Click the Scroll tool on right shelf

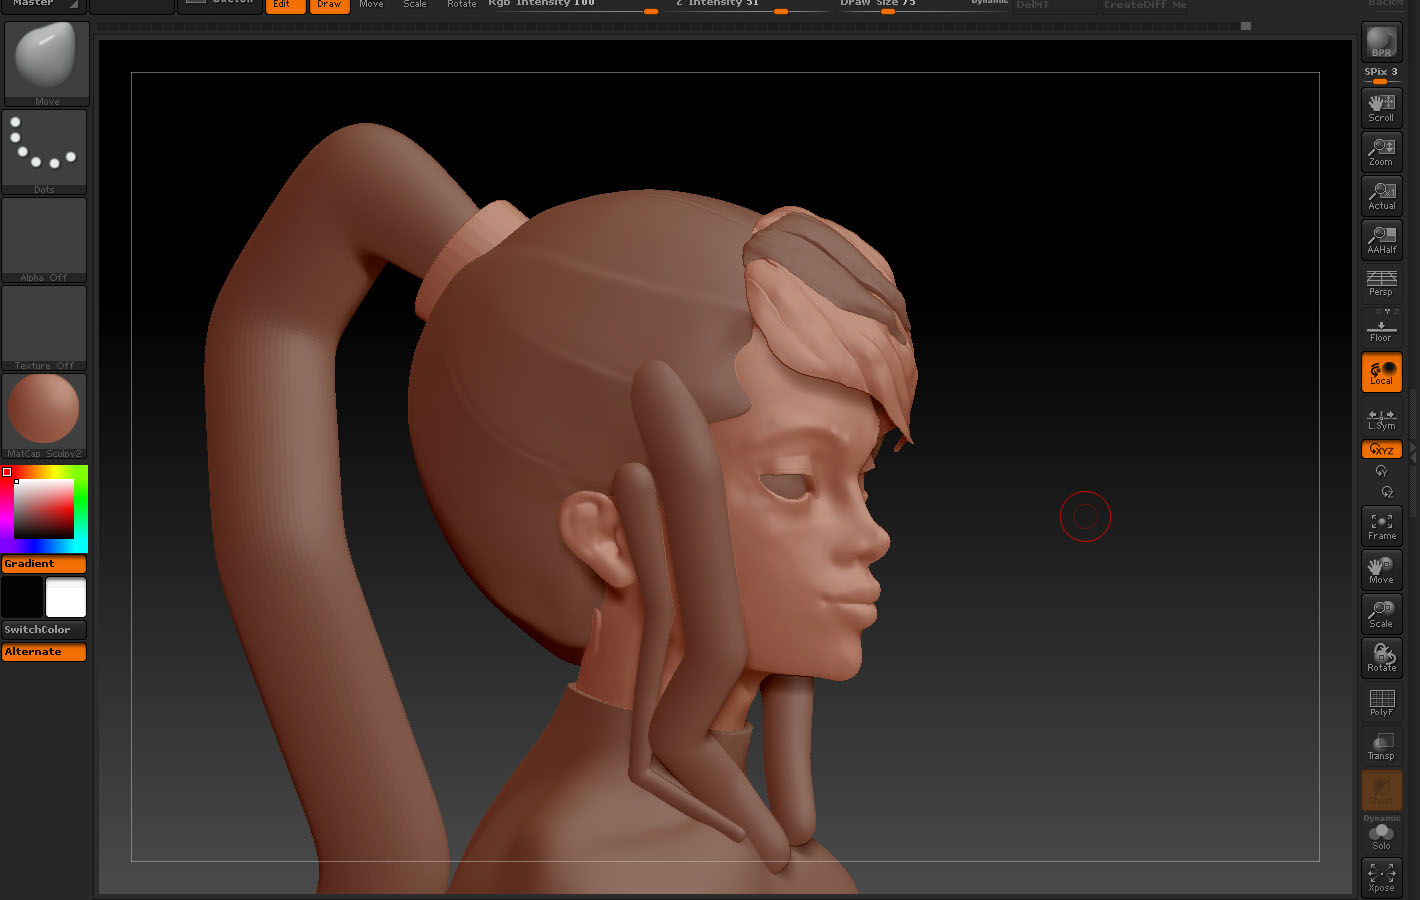(1381, 107)
